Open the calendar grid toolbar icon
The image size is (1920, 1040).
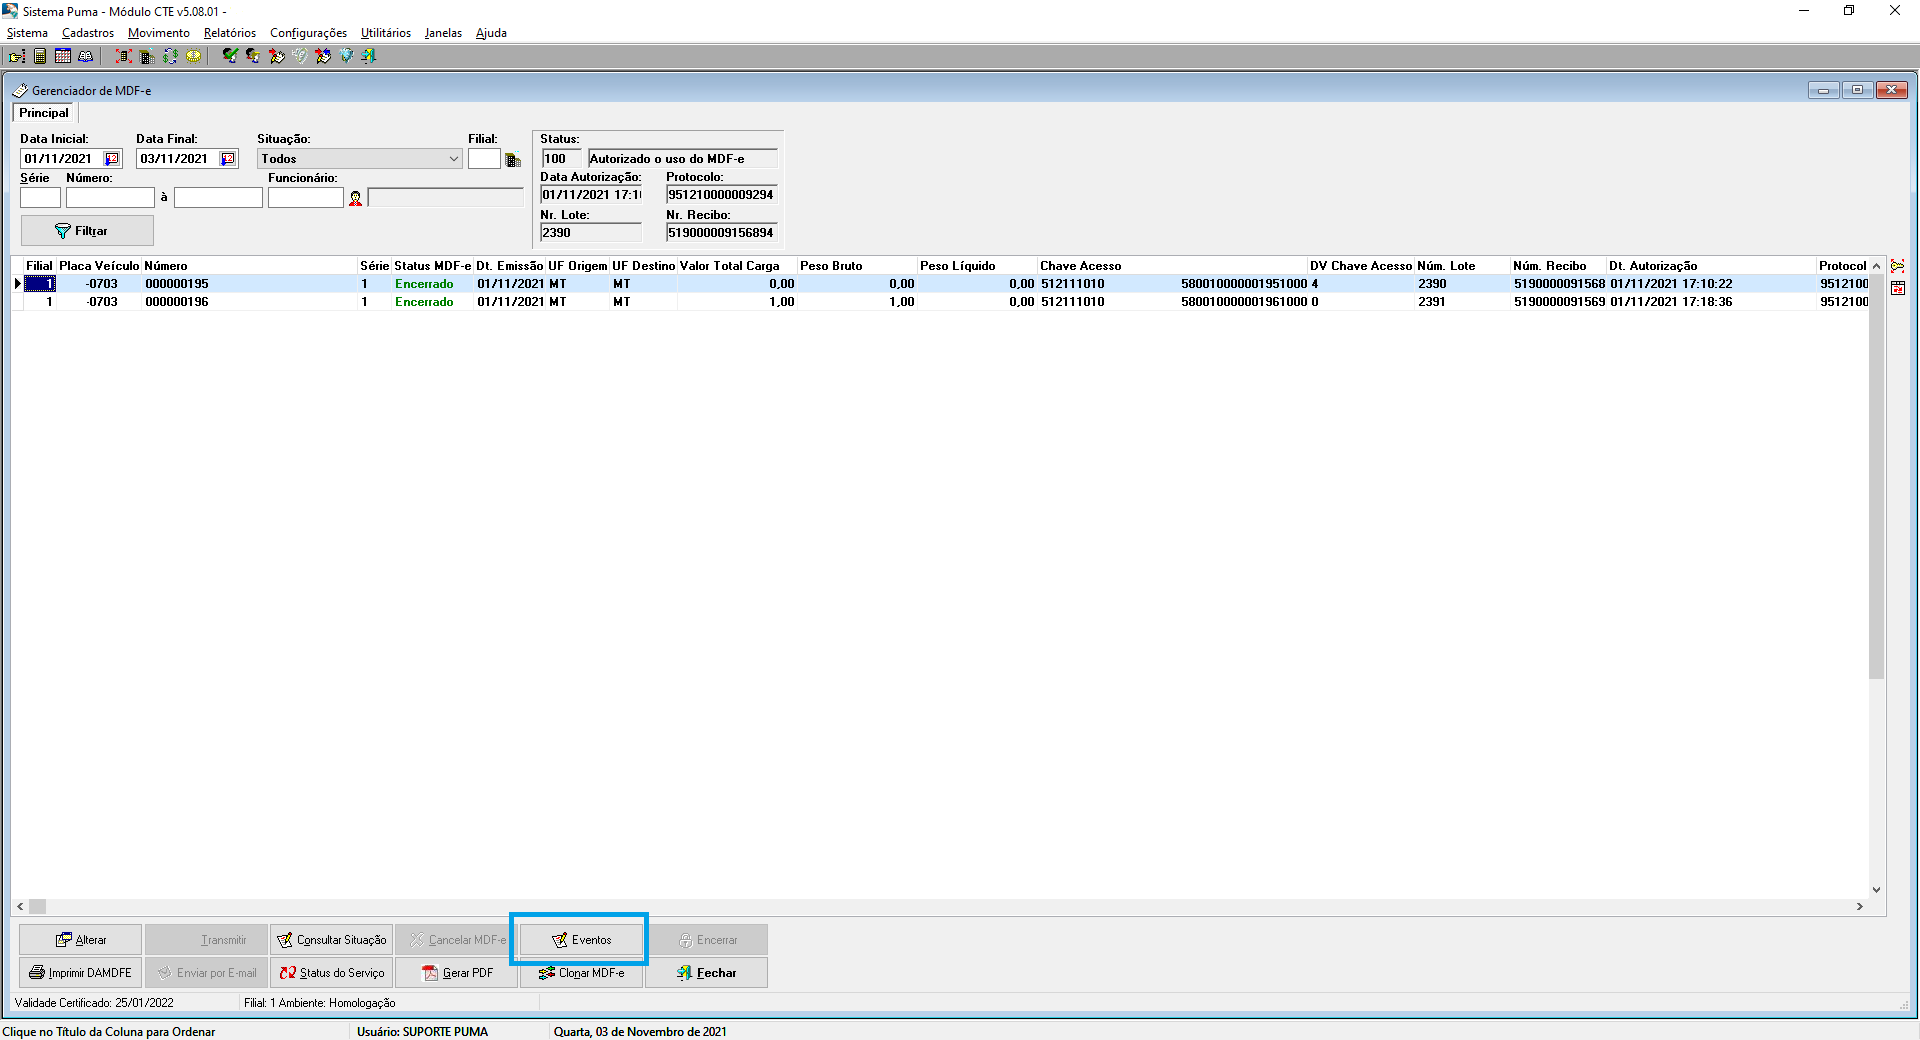click(63, 56)
